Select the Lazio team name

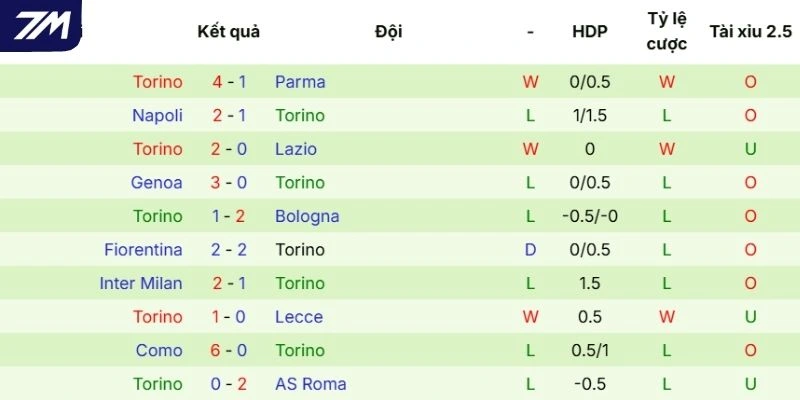pyautogui.click(x=296, y=149)
